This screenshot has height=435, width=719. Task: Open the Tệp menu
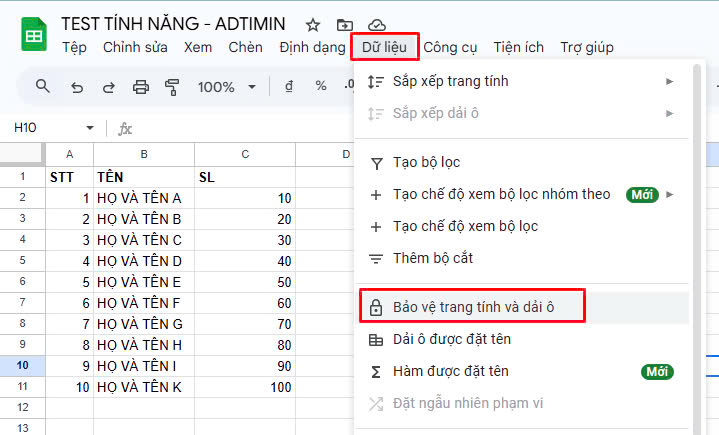pyautogui.click(x=74, y=47)
